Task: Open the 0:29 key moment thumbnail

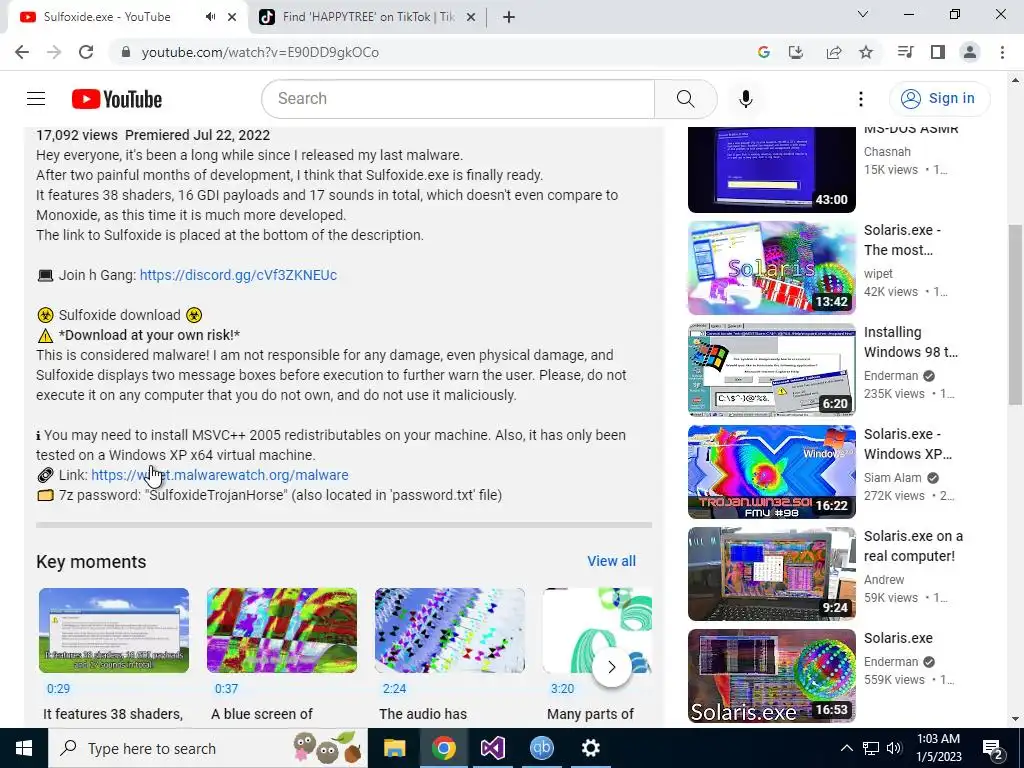Action: (114, 630)
